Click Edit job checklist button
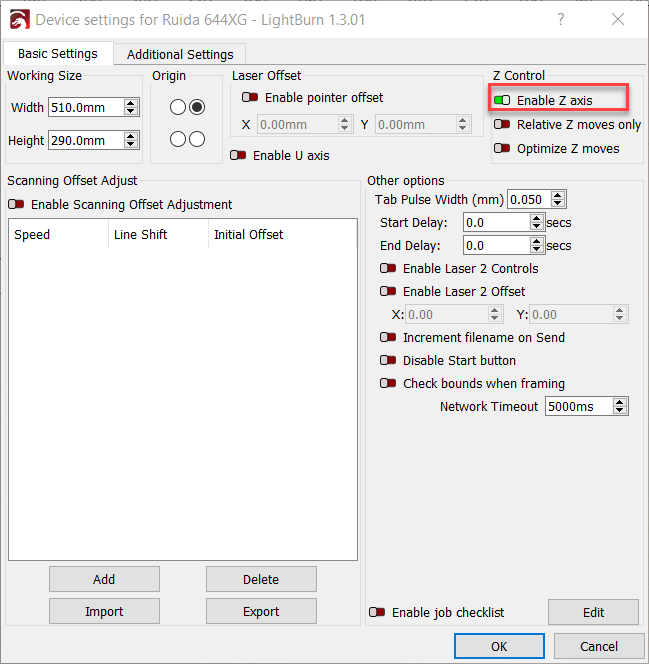 593,612
